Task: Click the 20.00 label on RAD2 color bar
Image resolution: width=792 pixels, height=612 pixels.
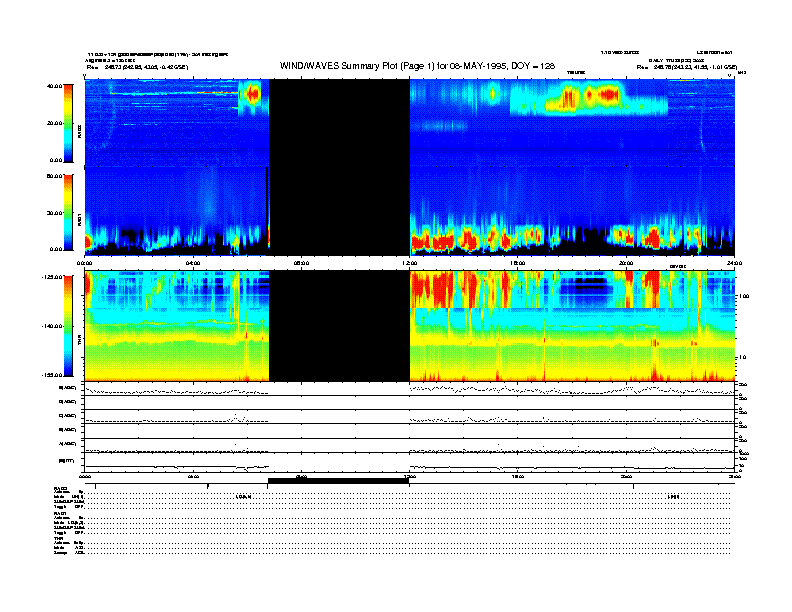Action: [x=55, y=123]
